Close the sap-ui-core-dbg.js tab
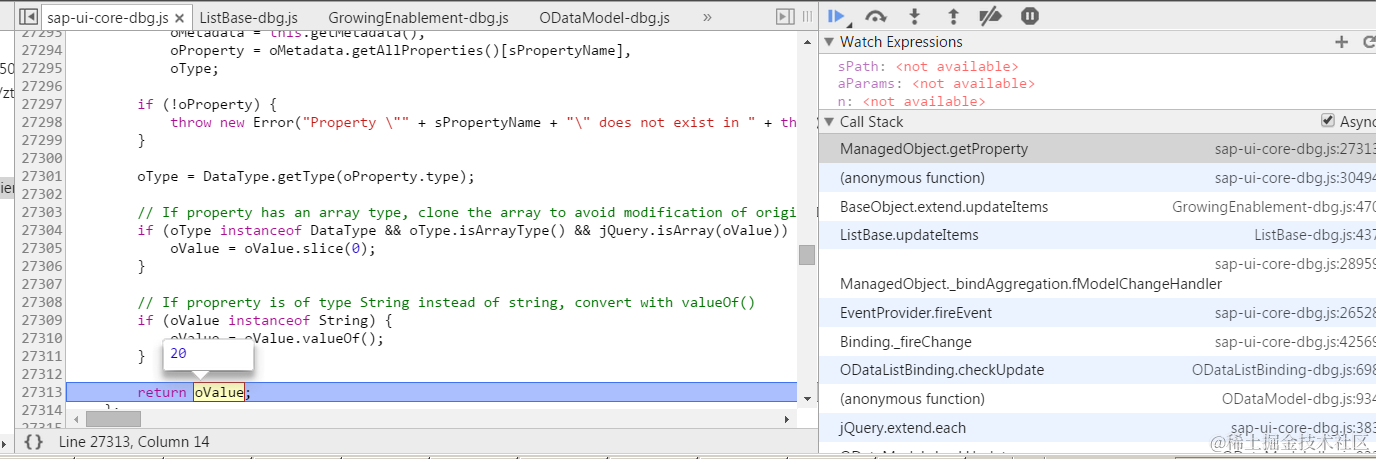 [x=179, y=18]
